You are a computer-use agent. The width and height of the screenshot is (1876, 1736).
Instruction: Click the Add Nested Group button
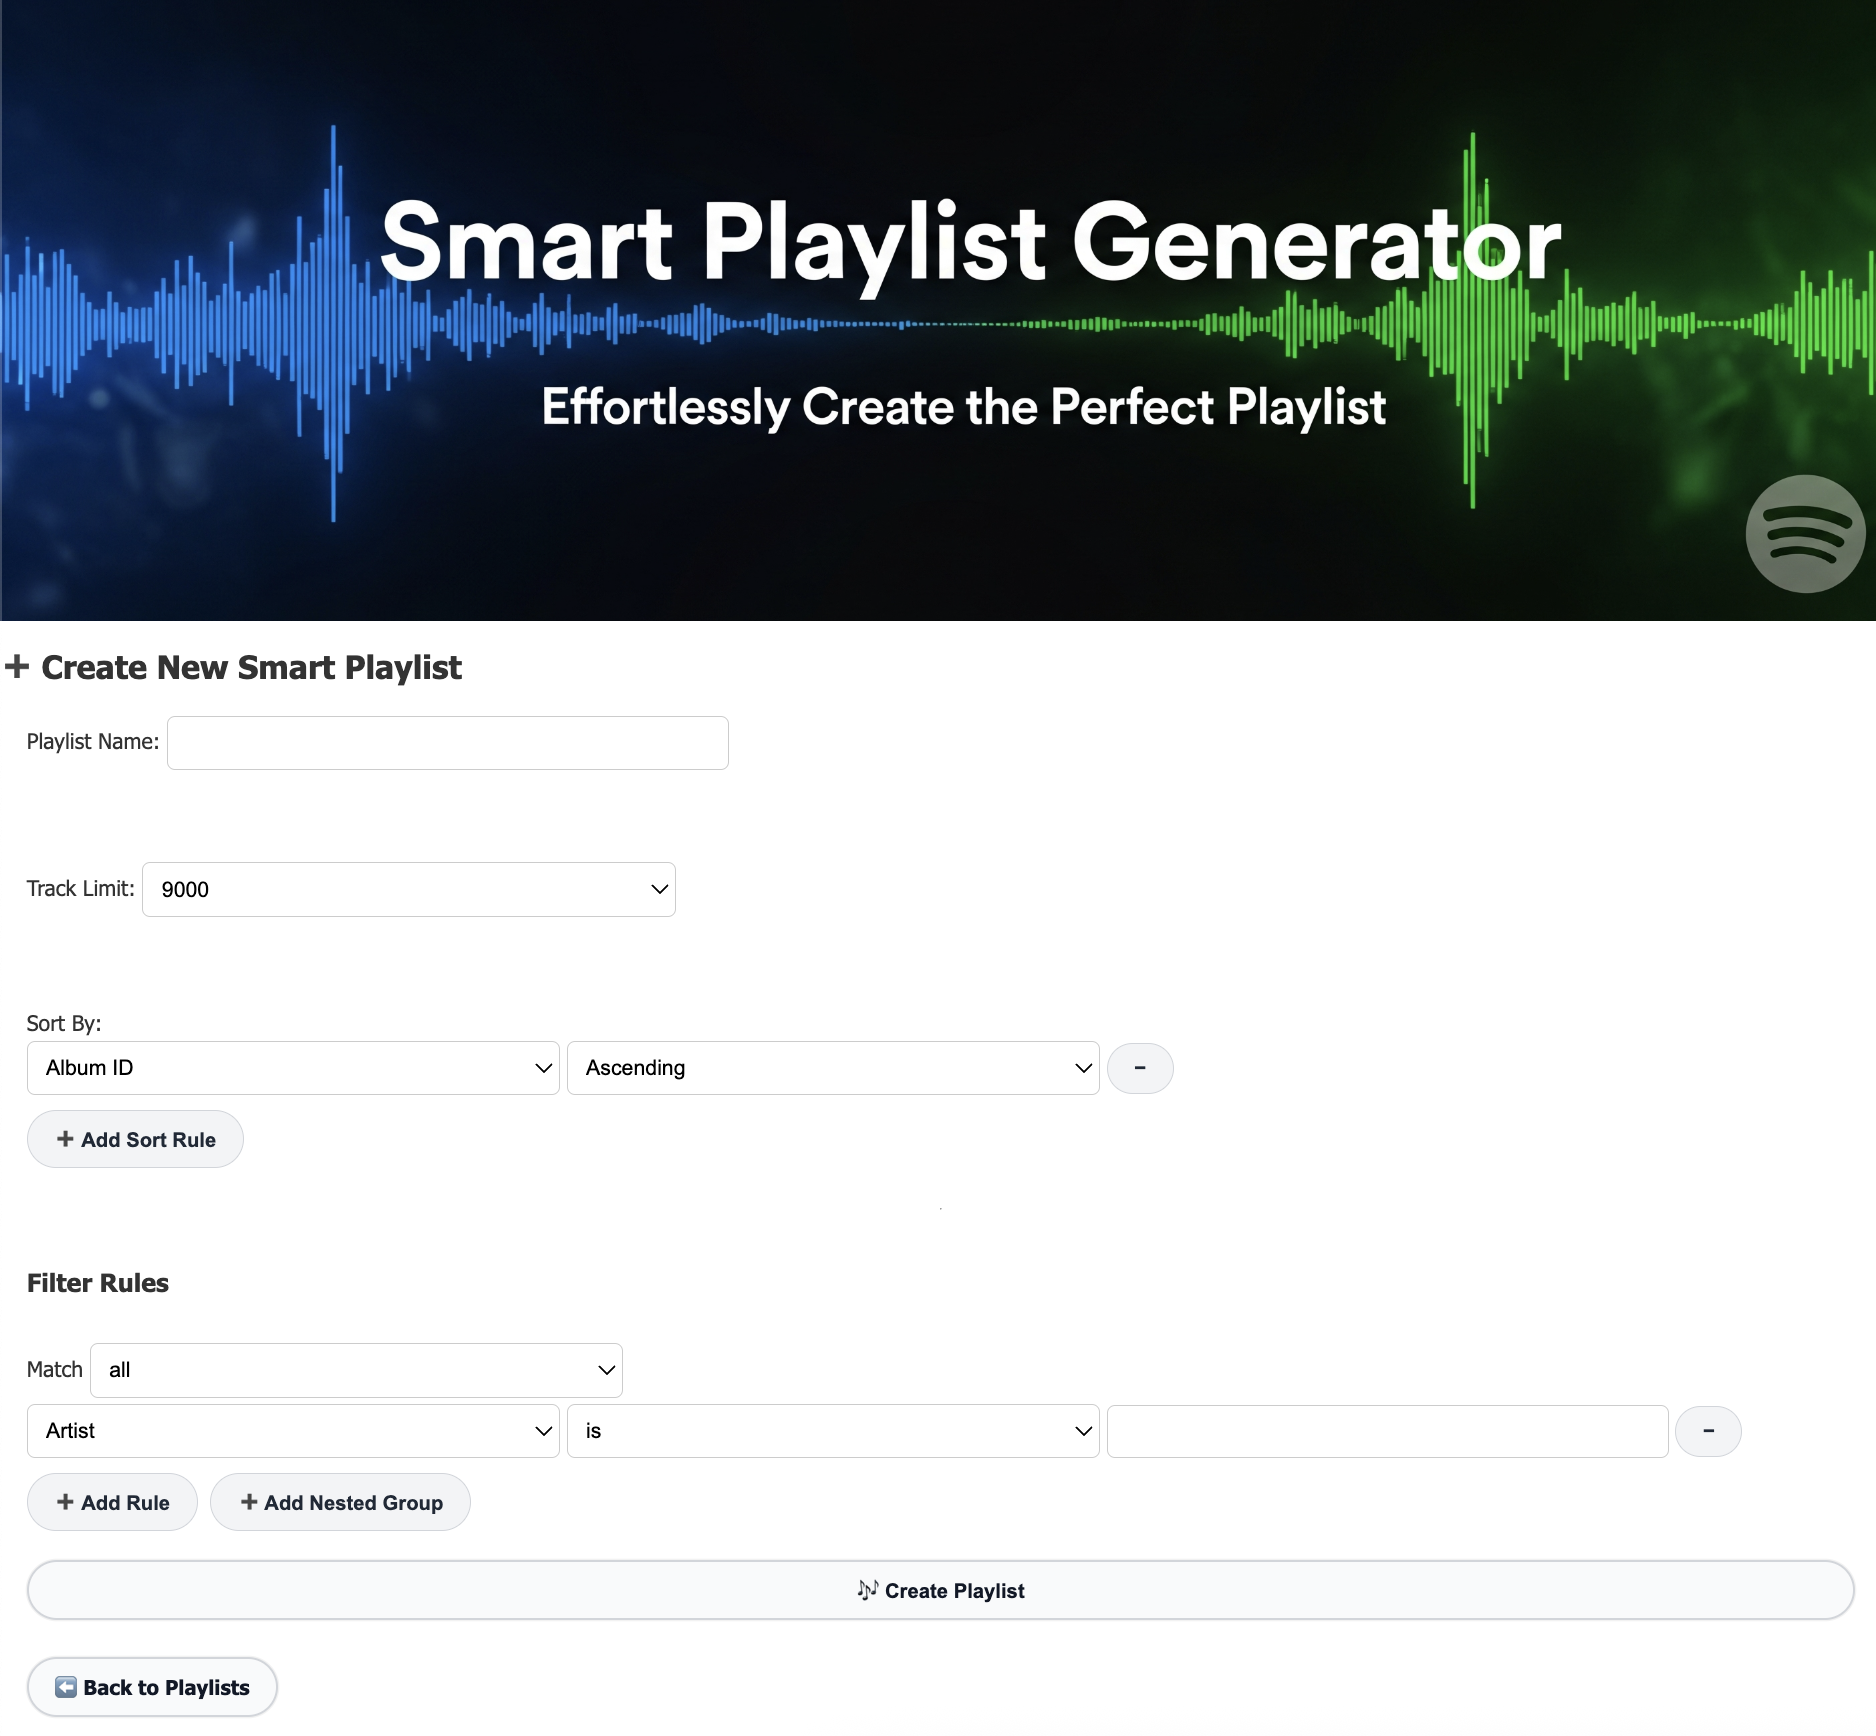tap(341, 1502)
